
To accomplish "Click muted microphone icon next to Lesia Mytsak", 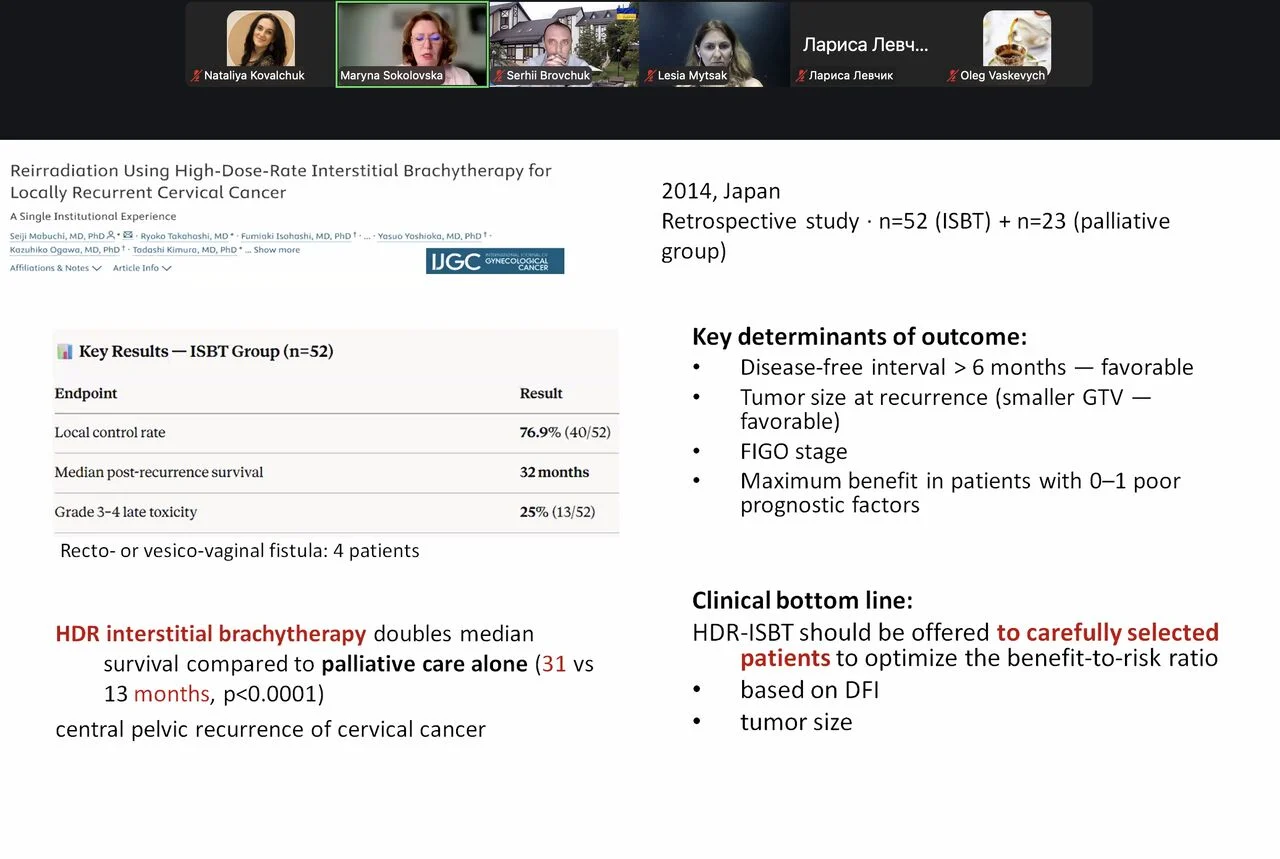I will click(650, 75).
